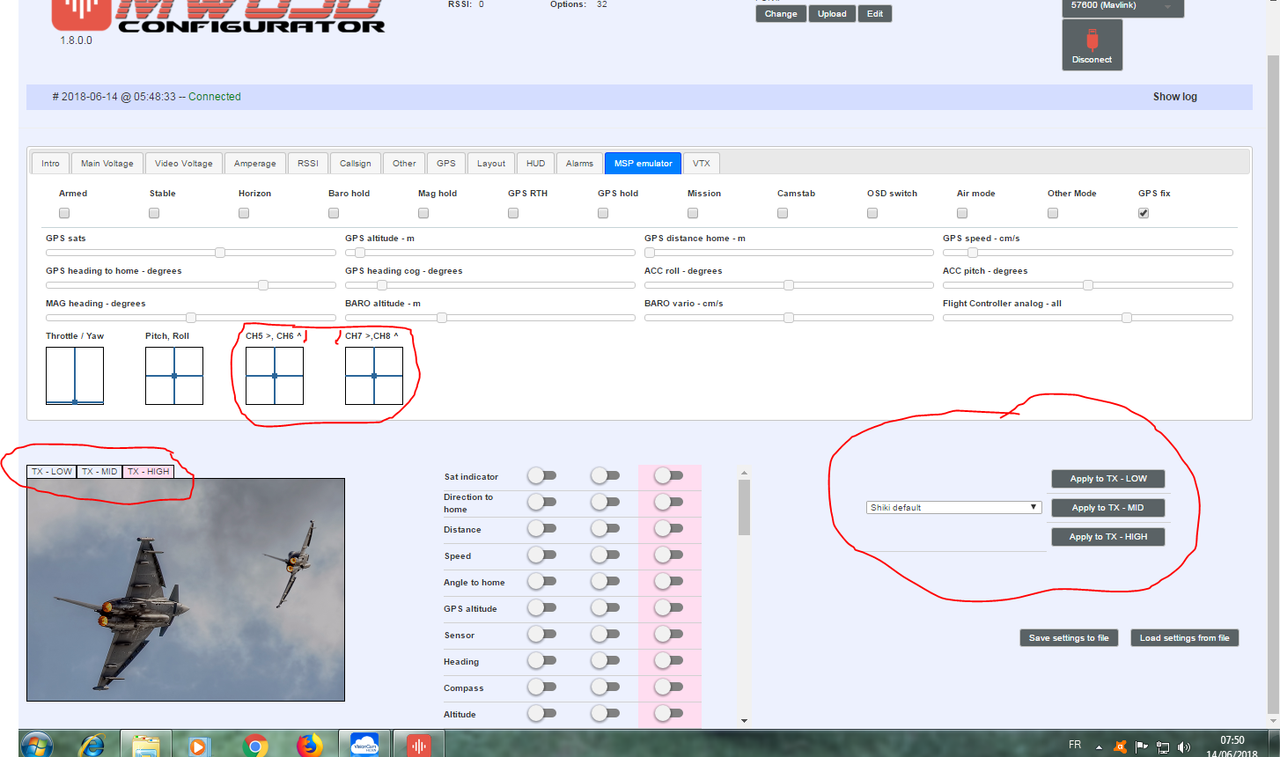Toggle pink-column Compass switch
The height and width of the screenshot is (757, 1280).
[x=668, y=687]
